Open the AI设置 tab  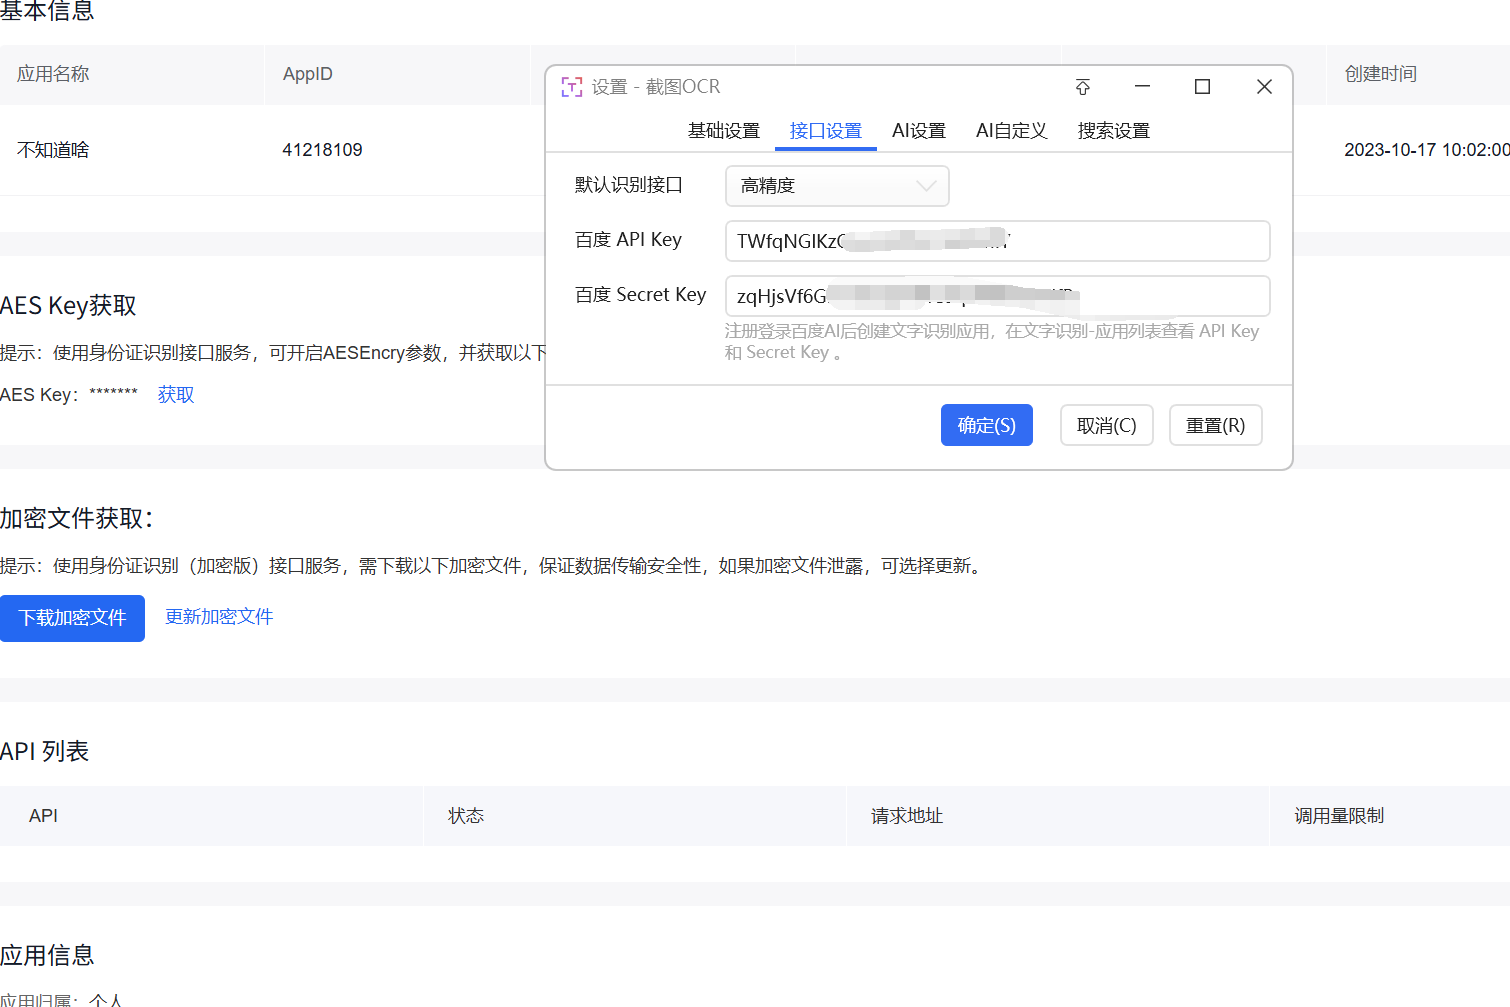918,131
